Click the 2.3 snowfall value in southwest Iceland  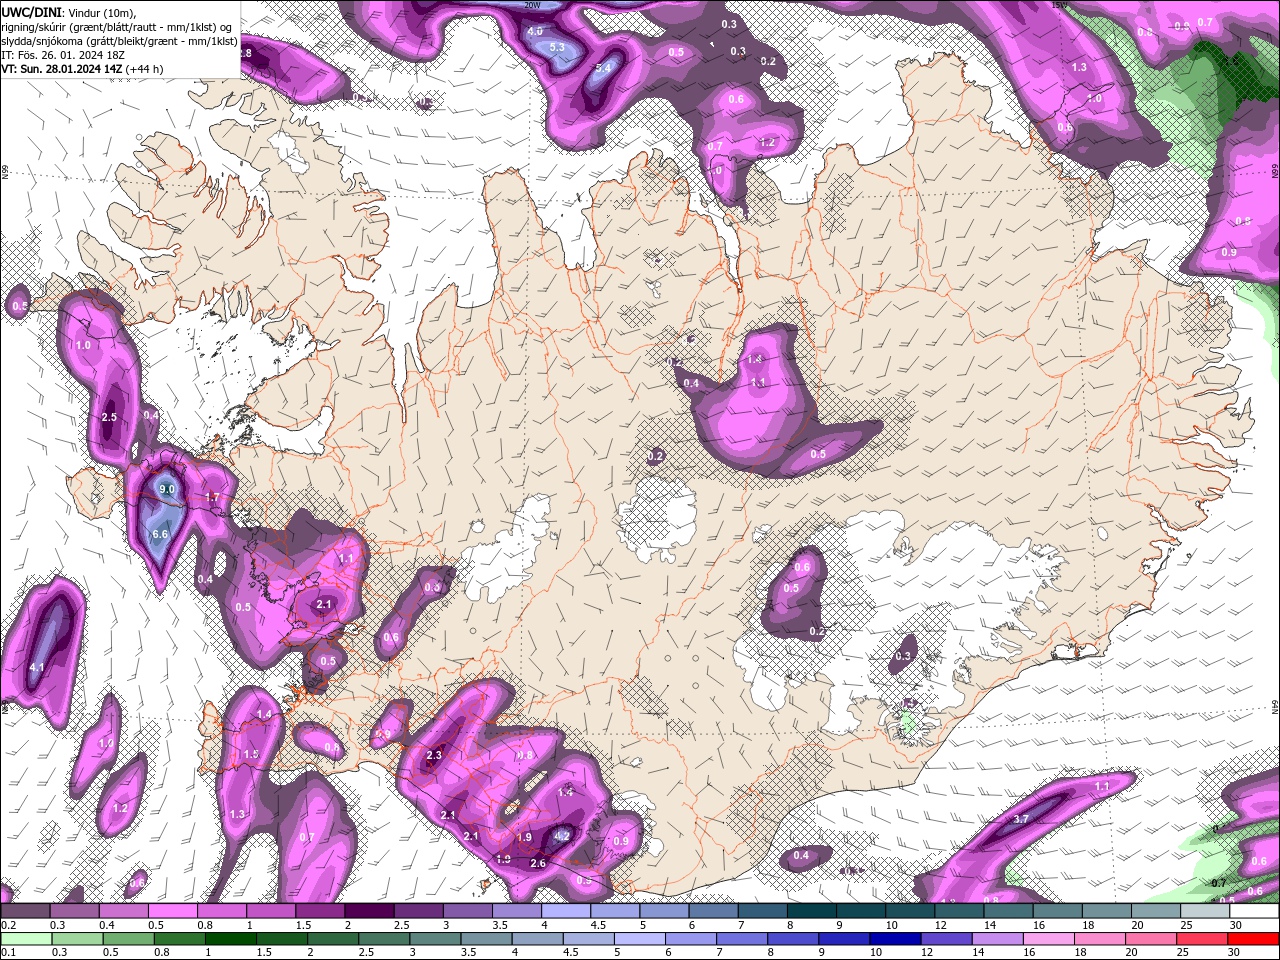434,755
